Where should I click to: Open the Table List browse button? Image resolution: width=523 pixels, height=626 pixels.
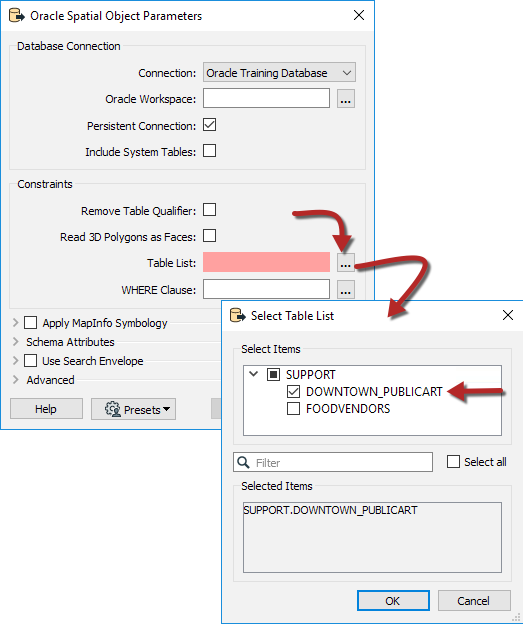(346, 263)
